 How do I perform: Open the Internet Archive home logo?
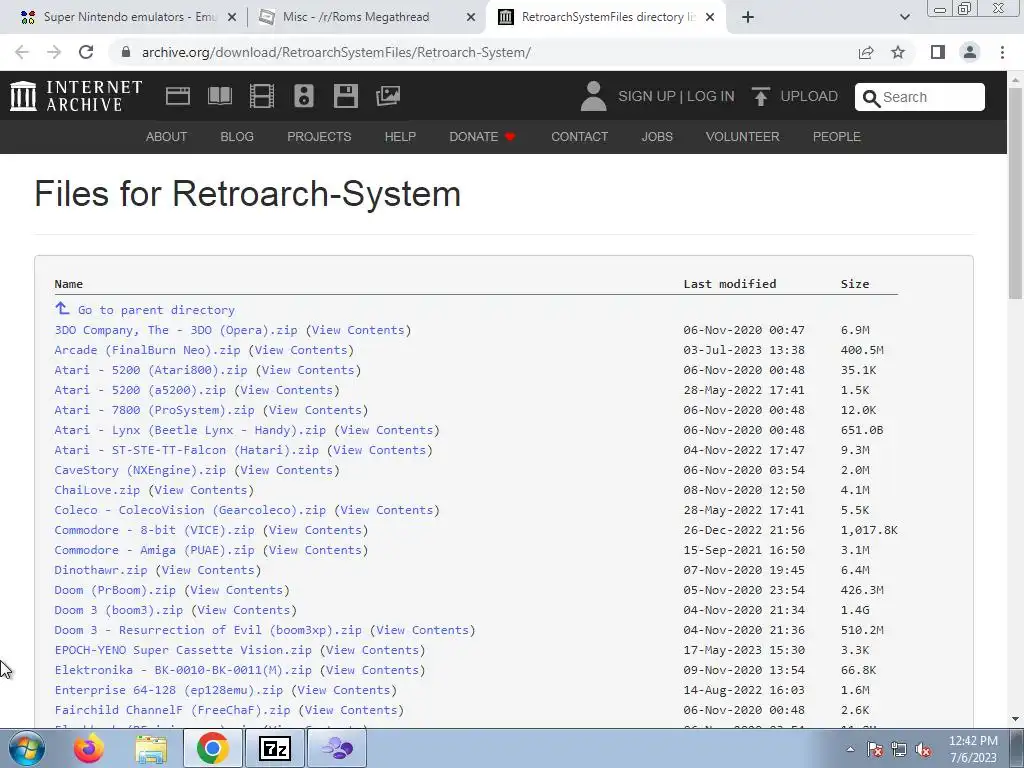76,96
